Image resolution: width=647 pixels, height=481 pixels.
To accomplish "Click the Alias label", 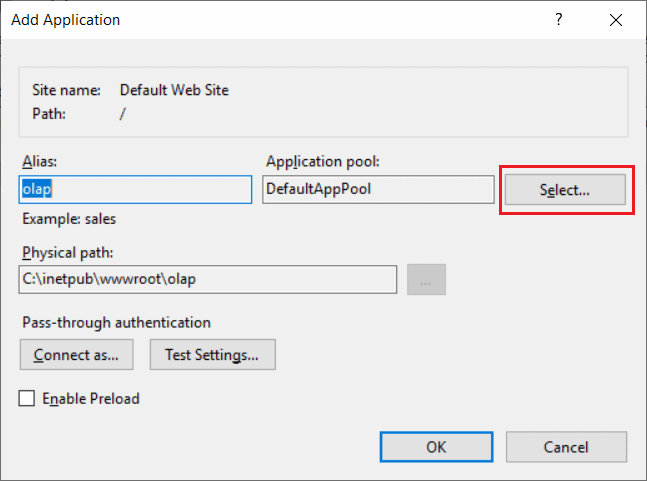I will 38,161.
